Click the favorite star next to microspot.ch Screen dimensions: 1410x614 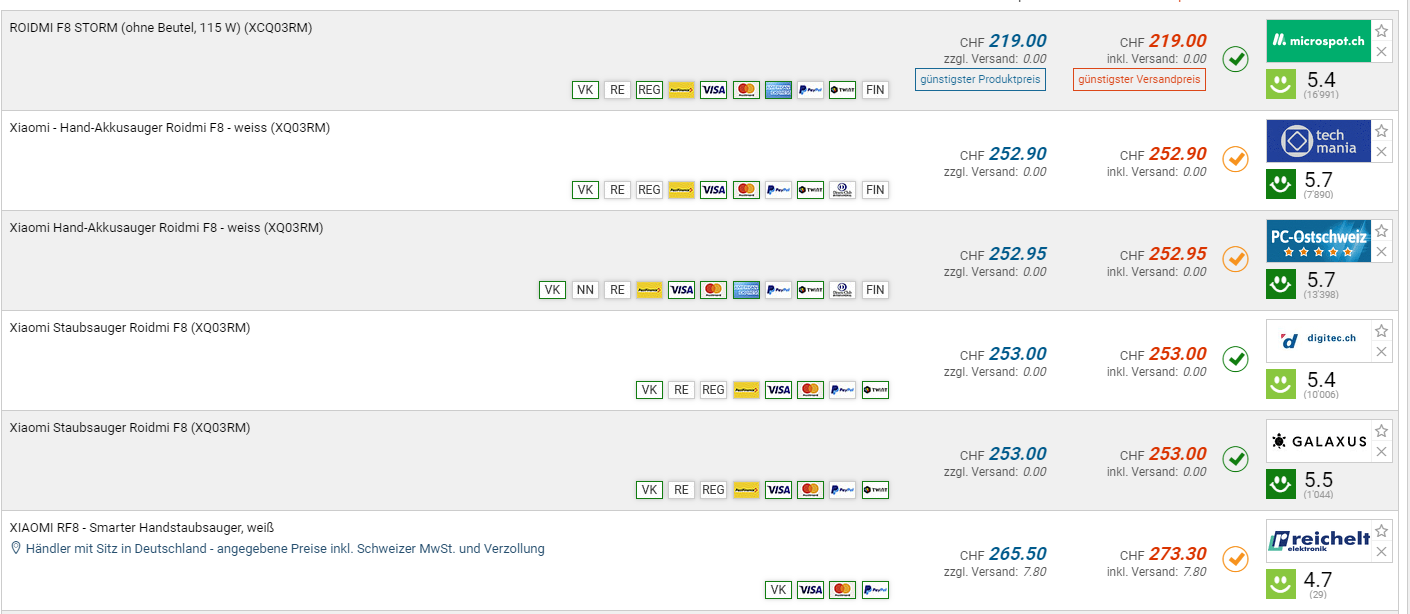(x=1381, y=31)
